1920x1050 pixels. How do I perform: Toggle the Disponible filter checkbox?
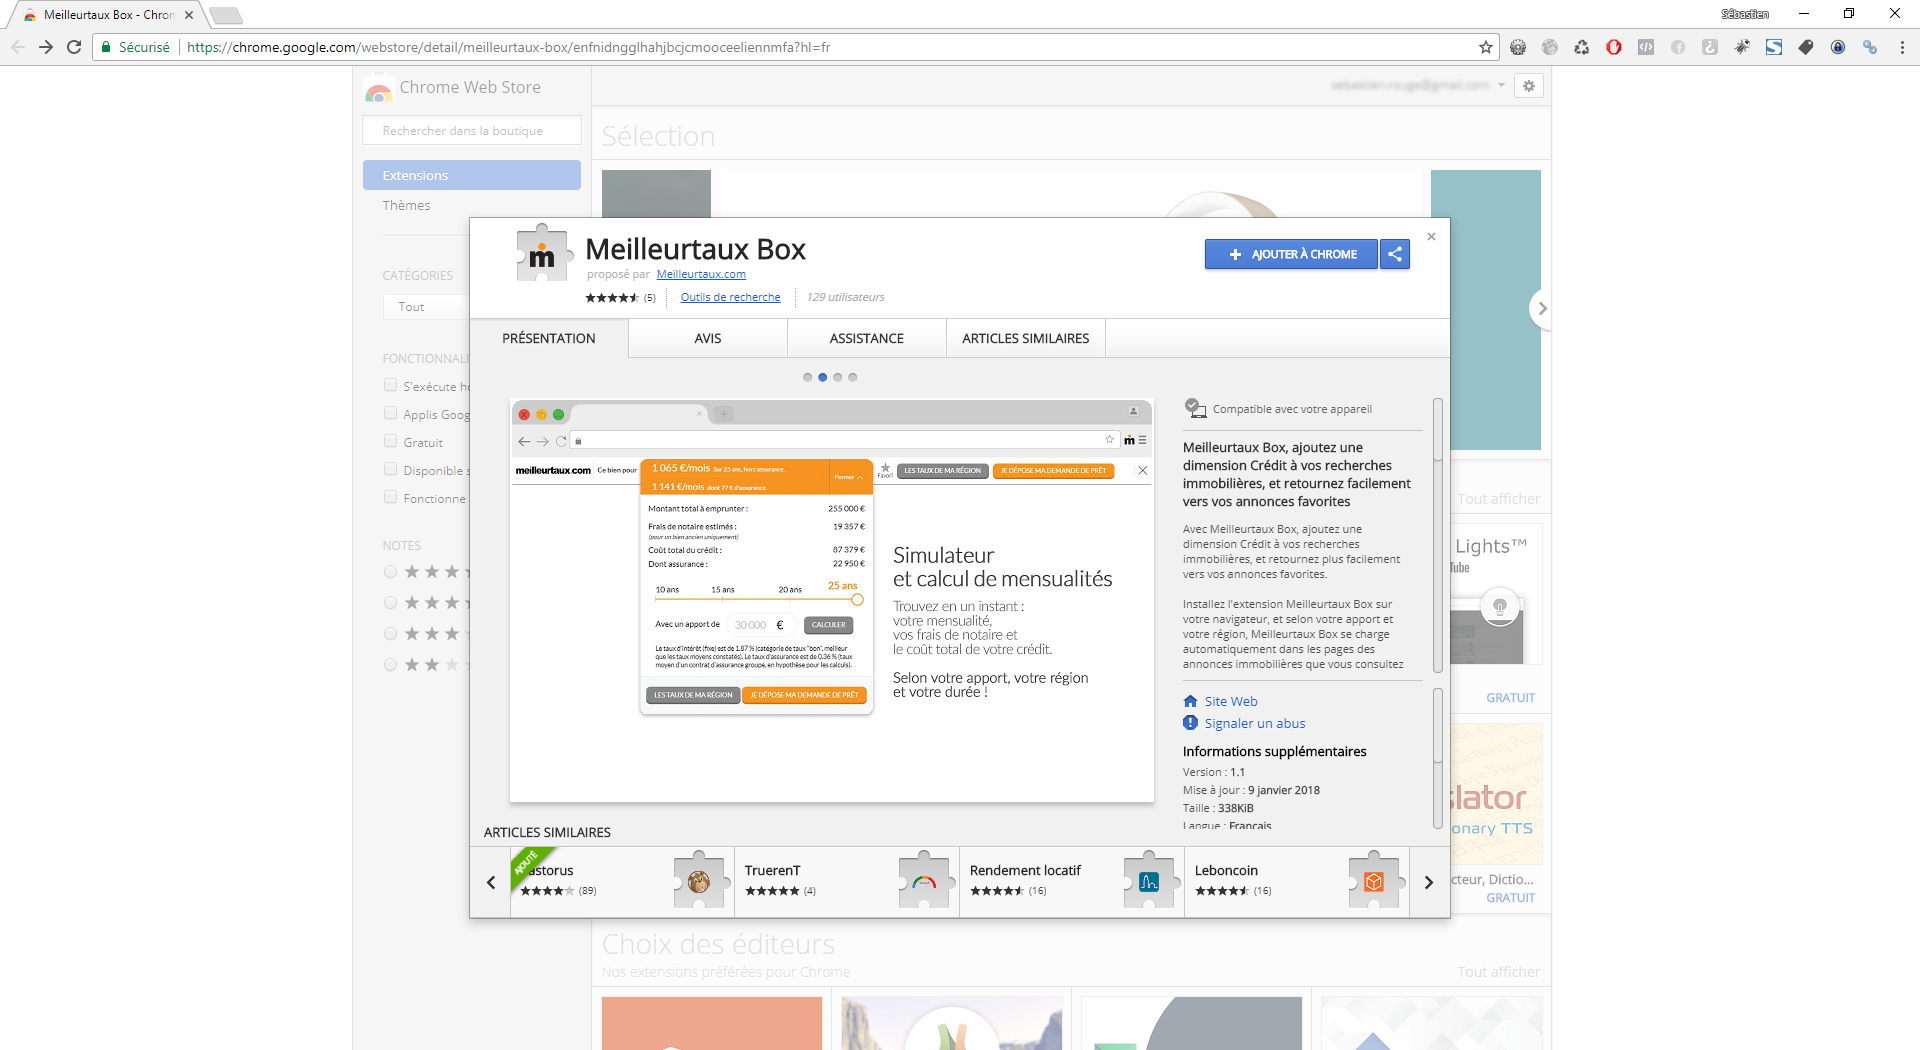[391, 470]
